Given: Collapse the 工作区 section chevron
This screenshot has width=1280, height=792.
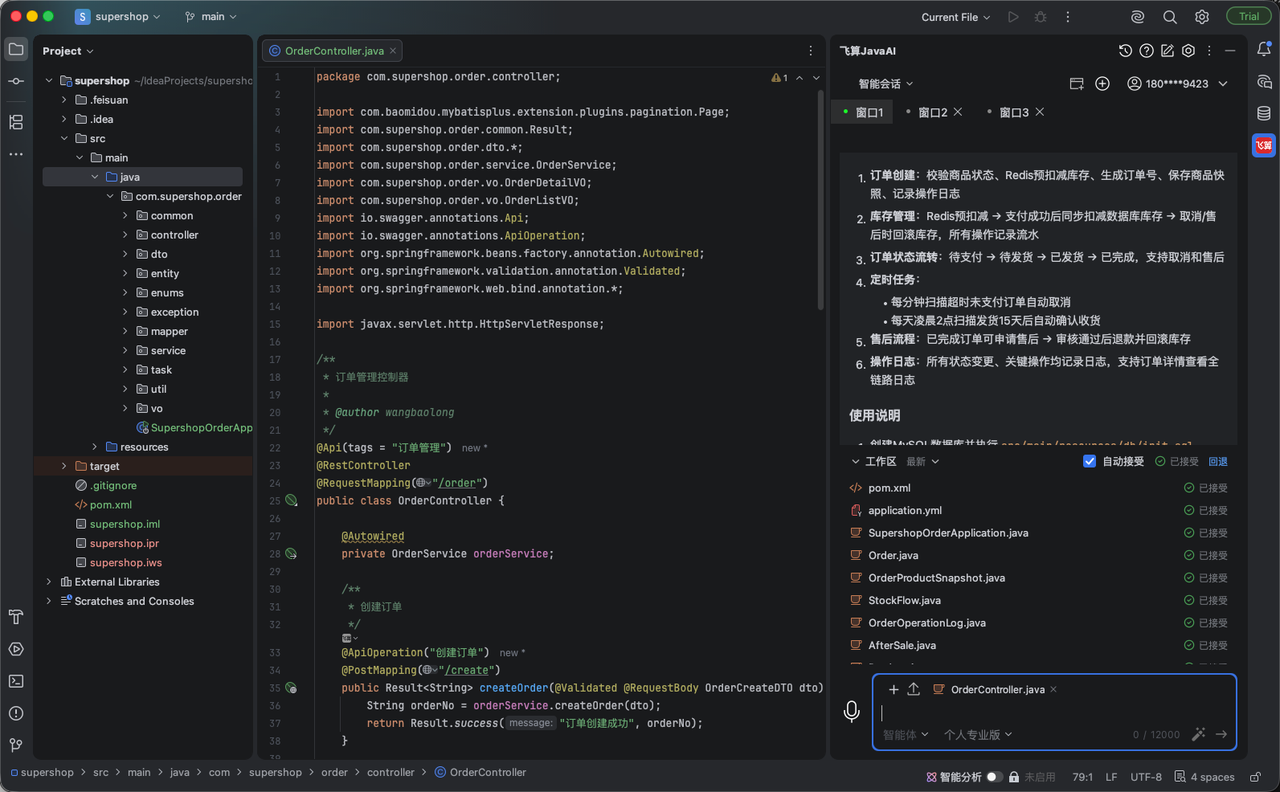Looking at the screenshot, I should point(855,461).
